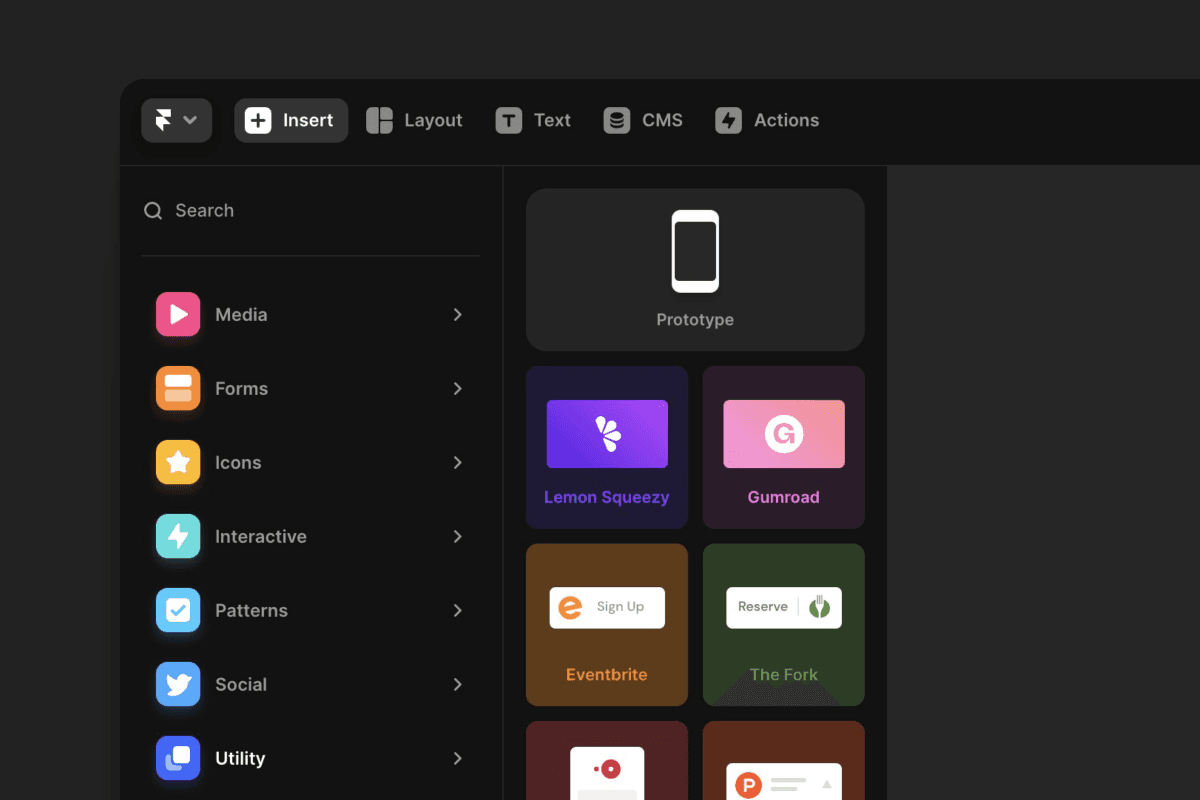1200x800 pixels.
Task: Open the Text menu label
Action: pos(552,120)
